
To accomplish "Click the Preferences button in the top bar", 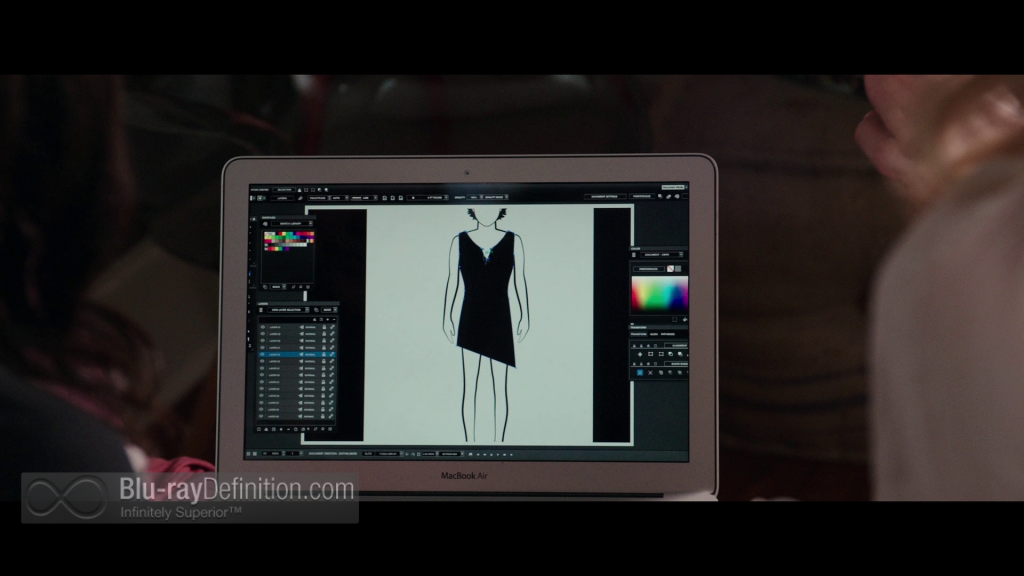I will [x=642, y=197].
